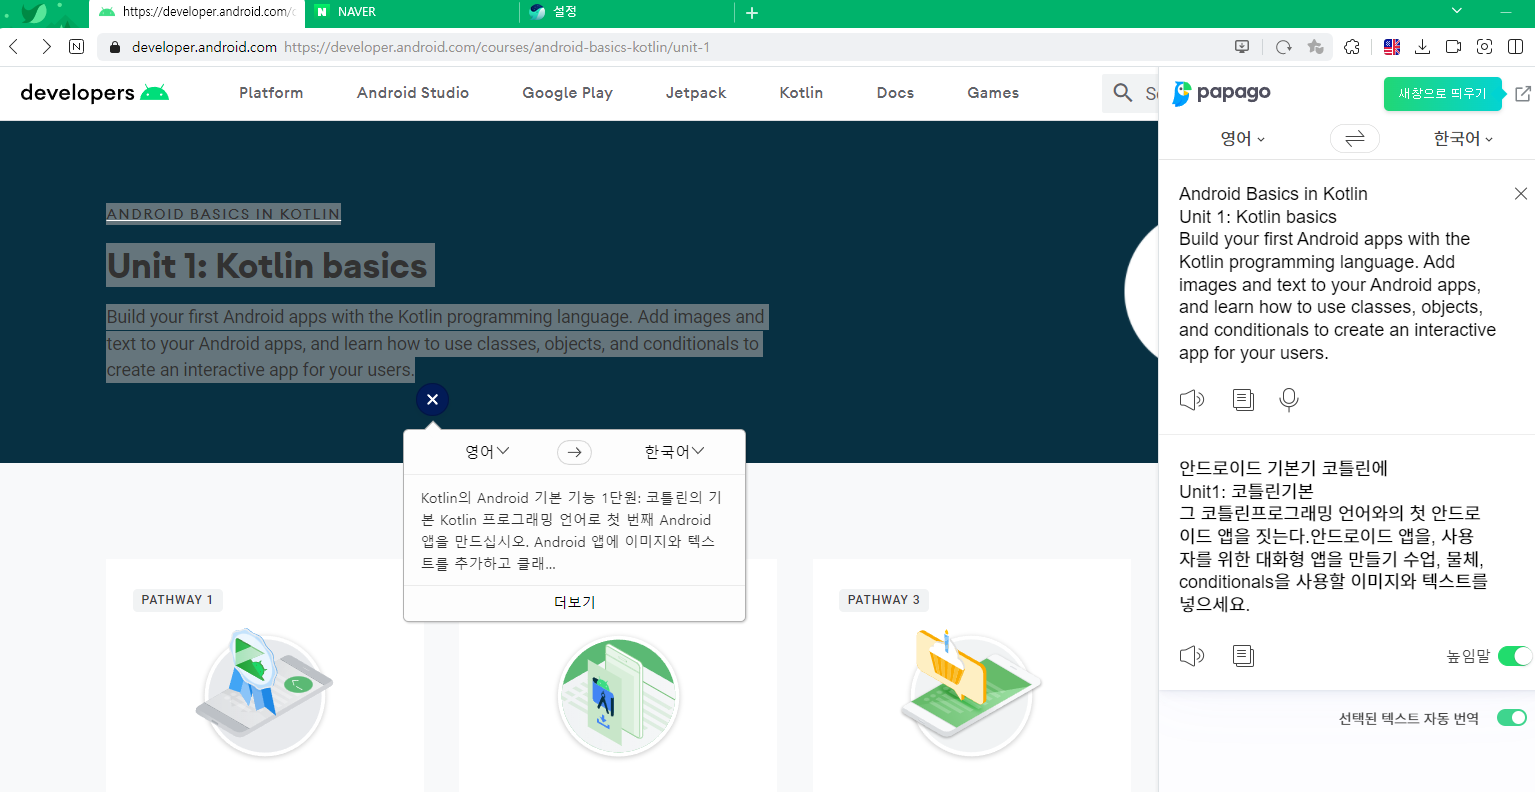Click the PATHWAY 1 label
The image size is (1535, 792).
(177, 600)
